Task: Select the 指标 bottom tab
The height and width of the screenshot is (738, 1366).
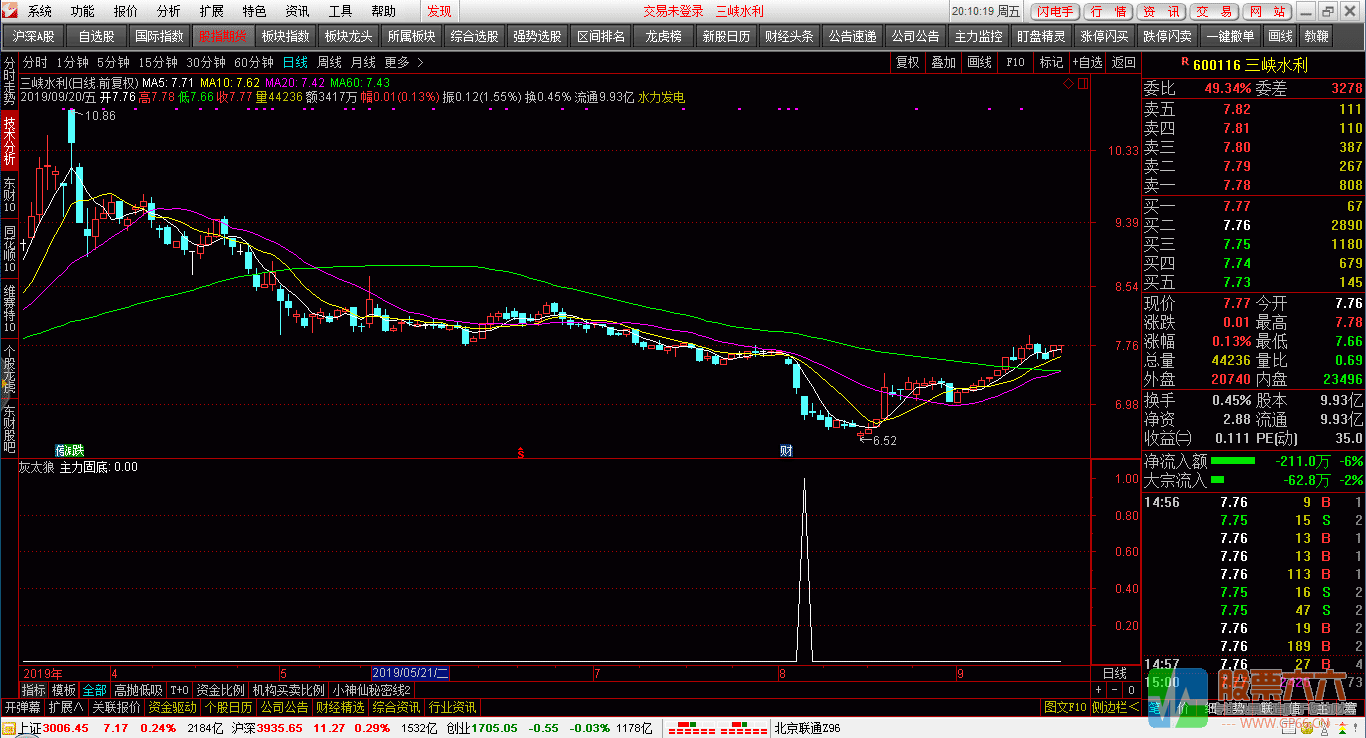Action: 34,690
